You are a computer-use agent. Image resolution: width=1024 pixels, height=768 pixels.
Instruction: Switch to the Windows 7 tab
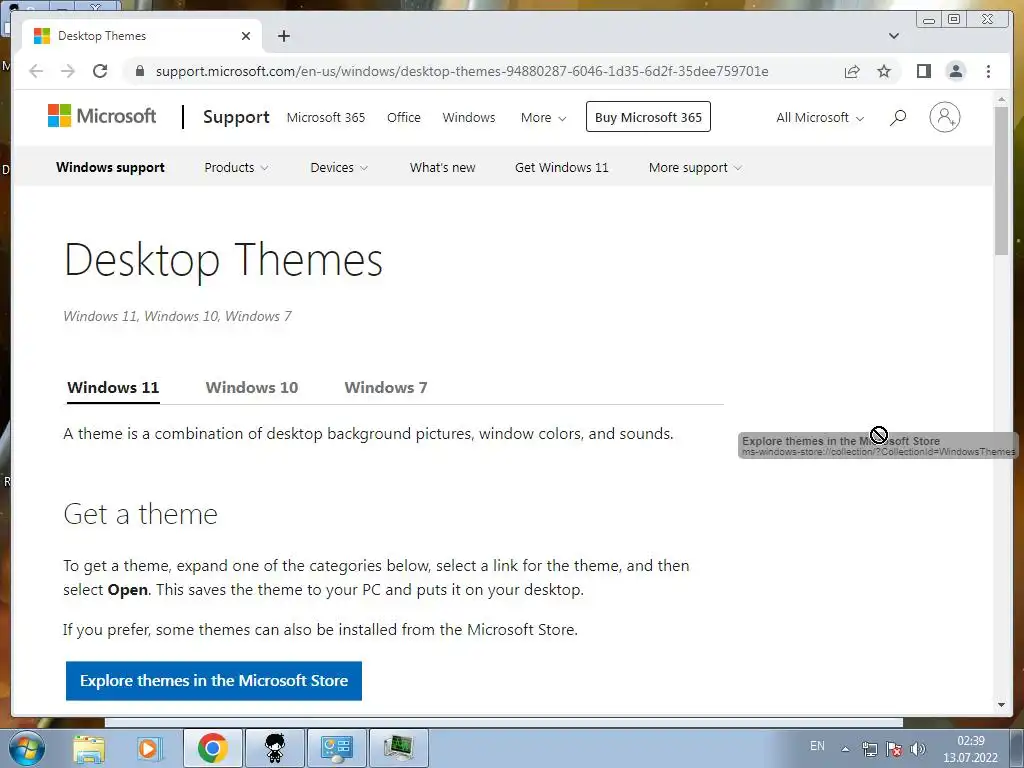(385, 387)
